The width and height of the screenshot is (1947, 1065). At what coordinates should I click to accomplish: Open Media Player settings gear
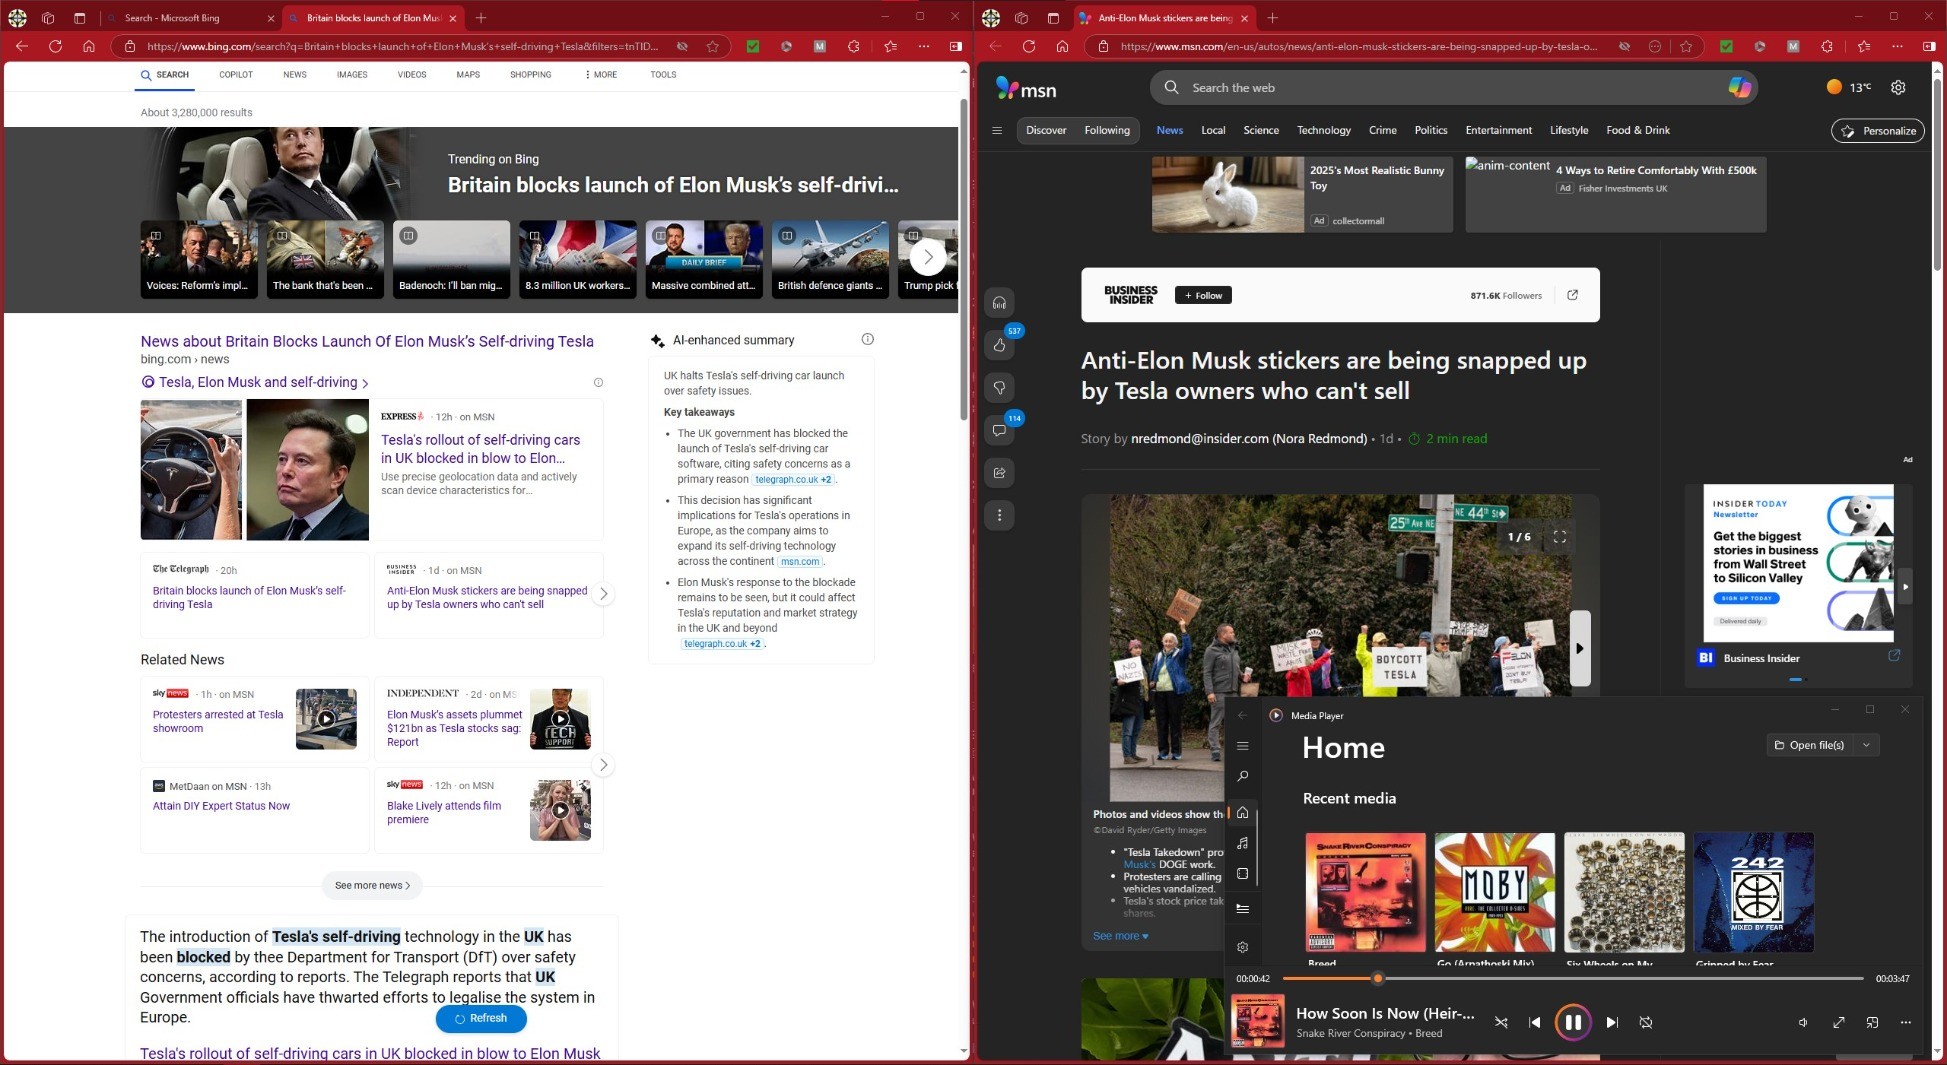(1243, 947)
